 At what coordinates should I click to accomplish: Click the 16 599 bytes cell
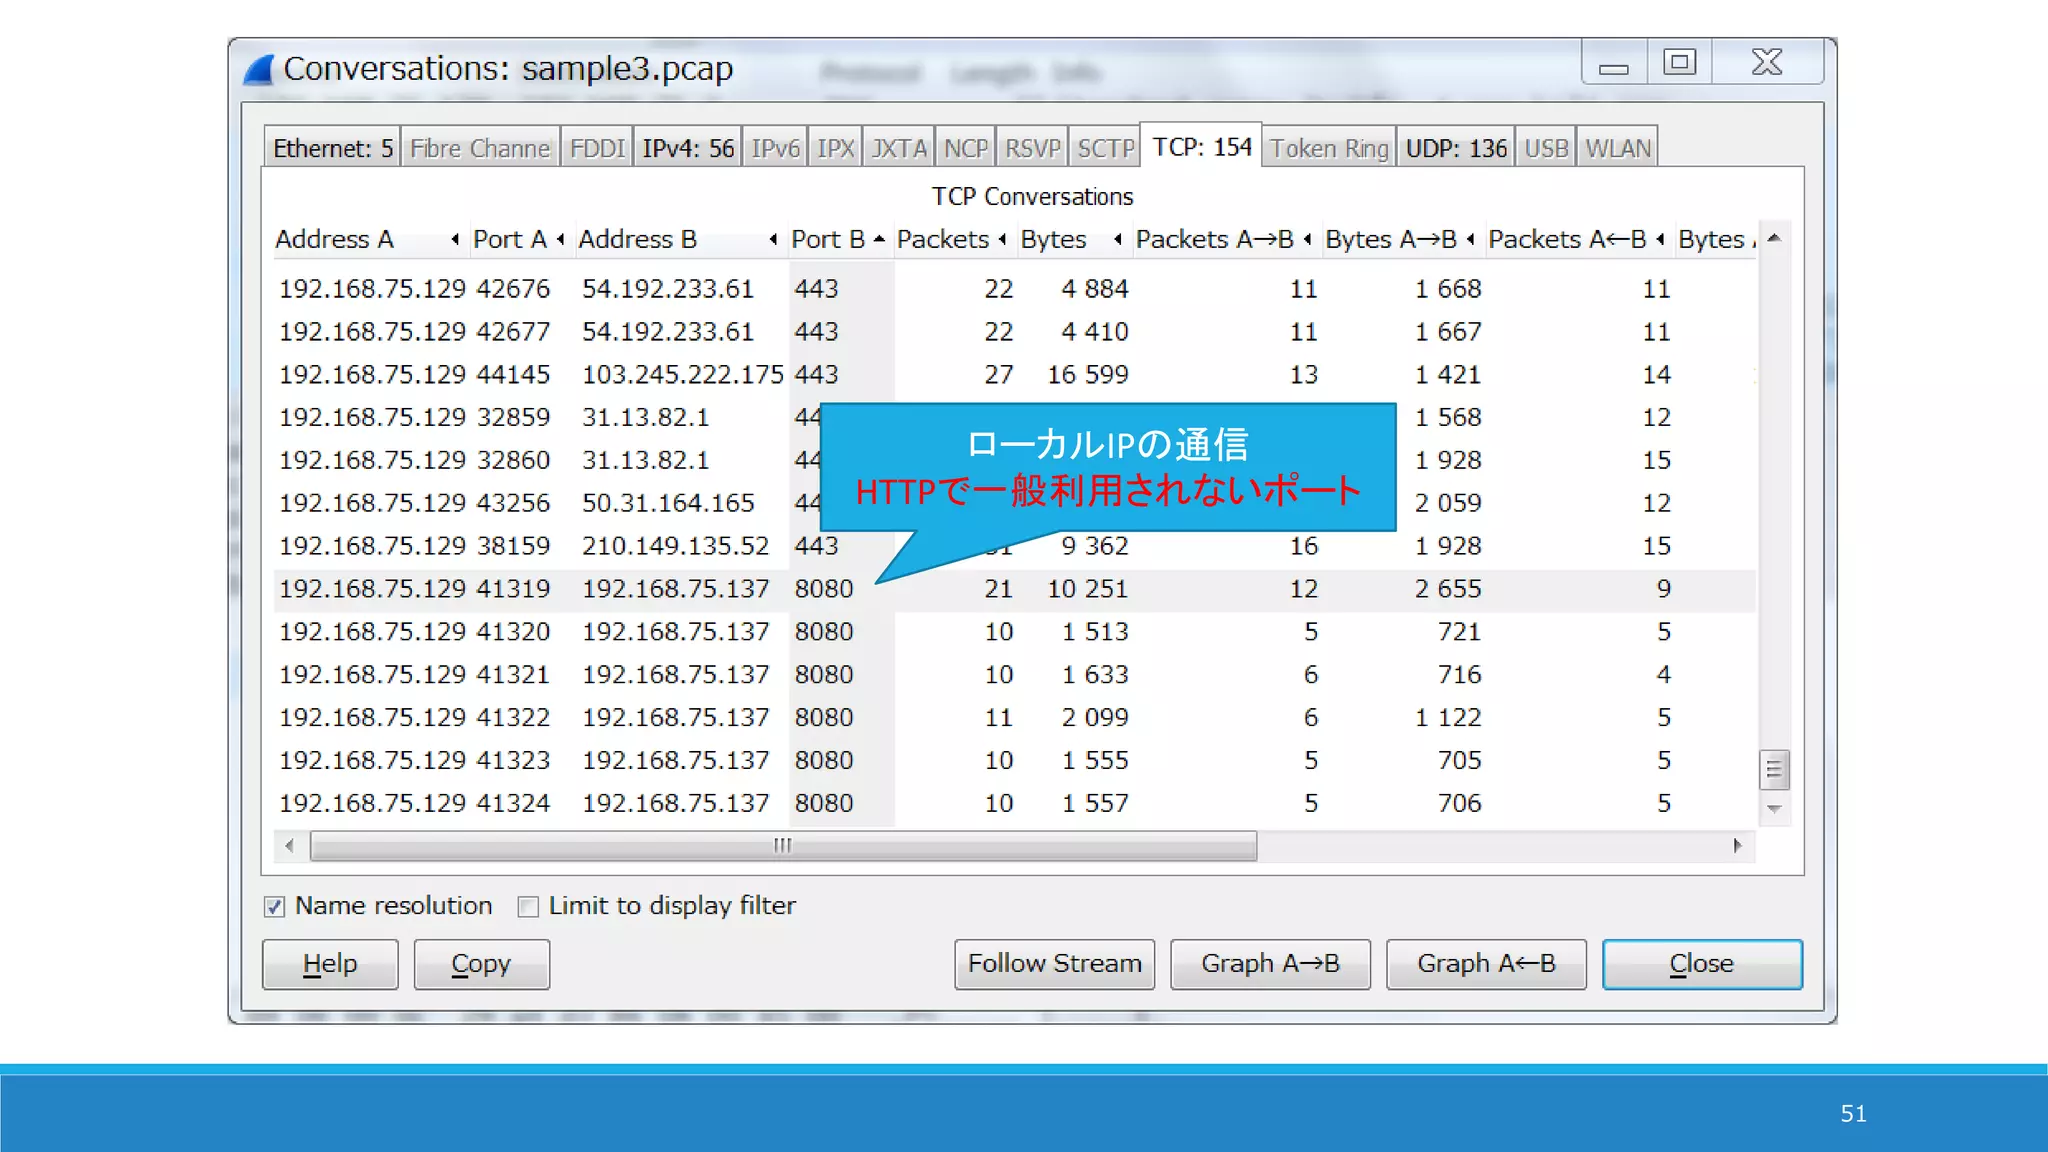point(1087,375)
